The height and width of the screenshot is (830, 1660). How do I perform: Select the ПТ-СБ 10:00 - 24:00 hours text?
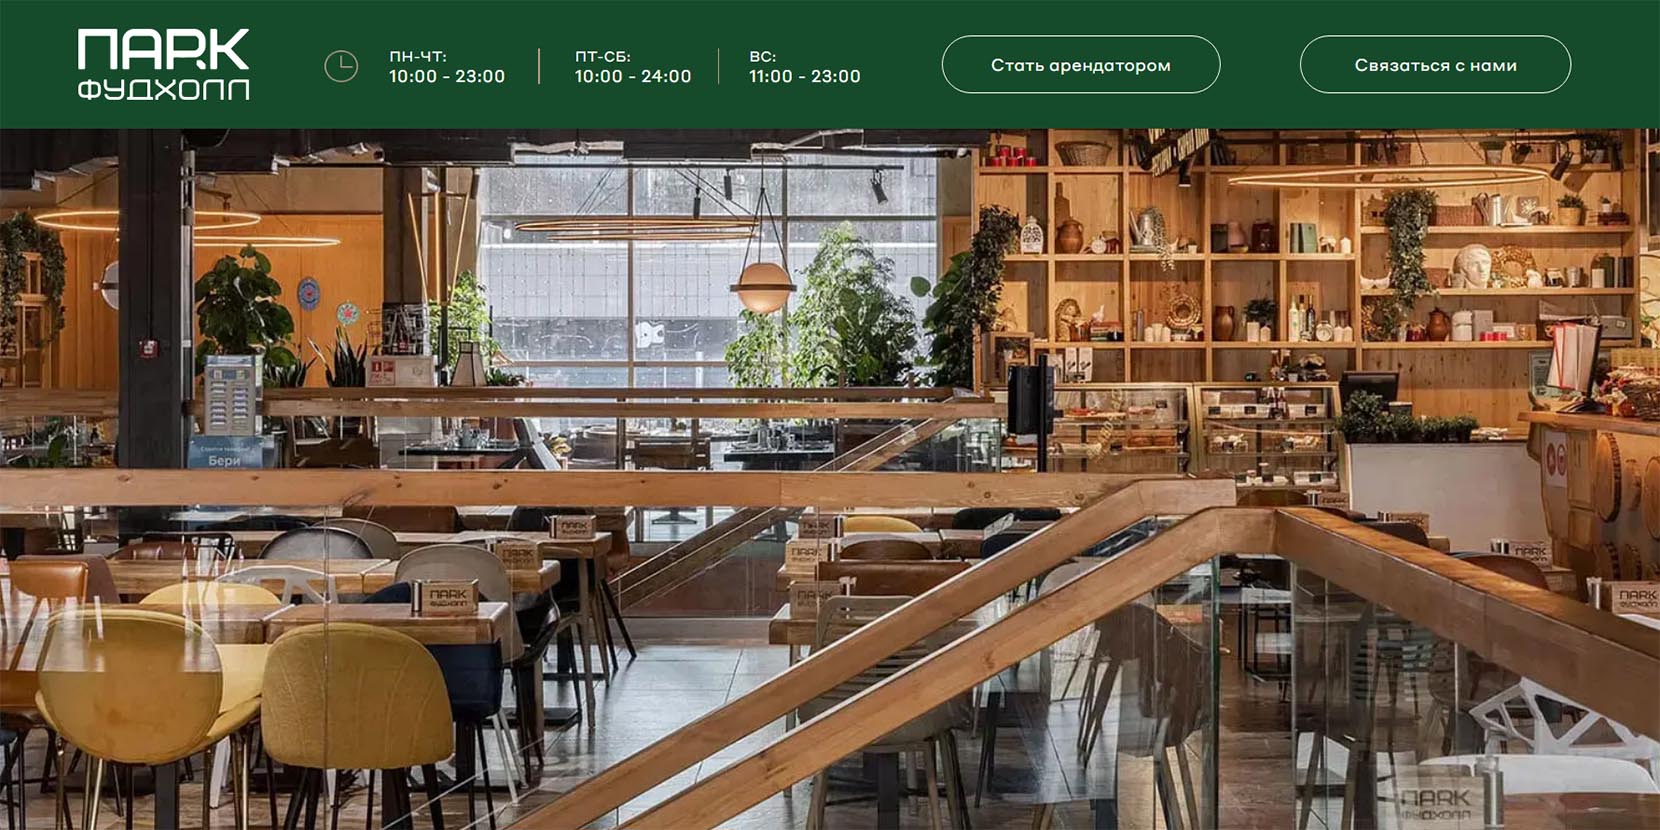633,66
